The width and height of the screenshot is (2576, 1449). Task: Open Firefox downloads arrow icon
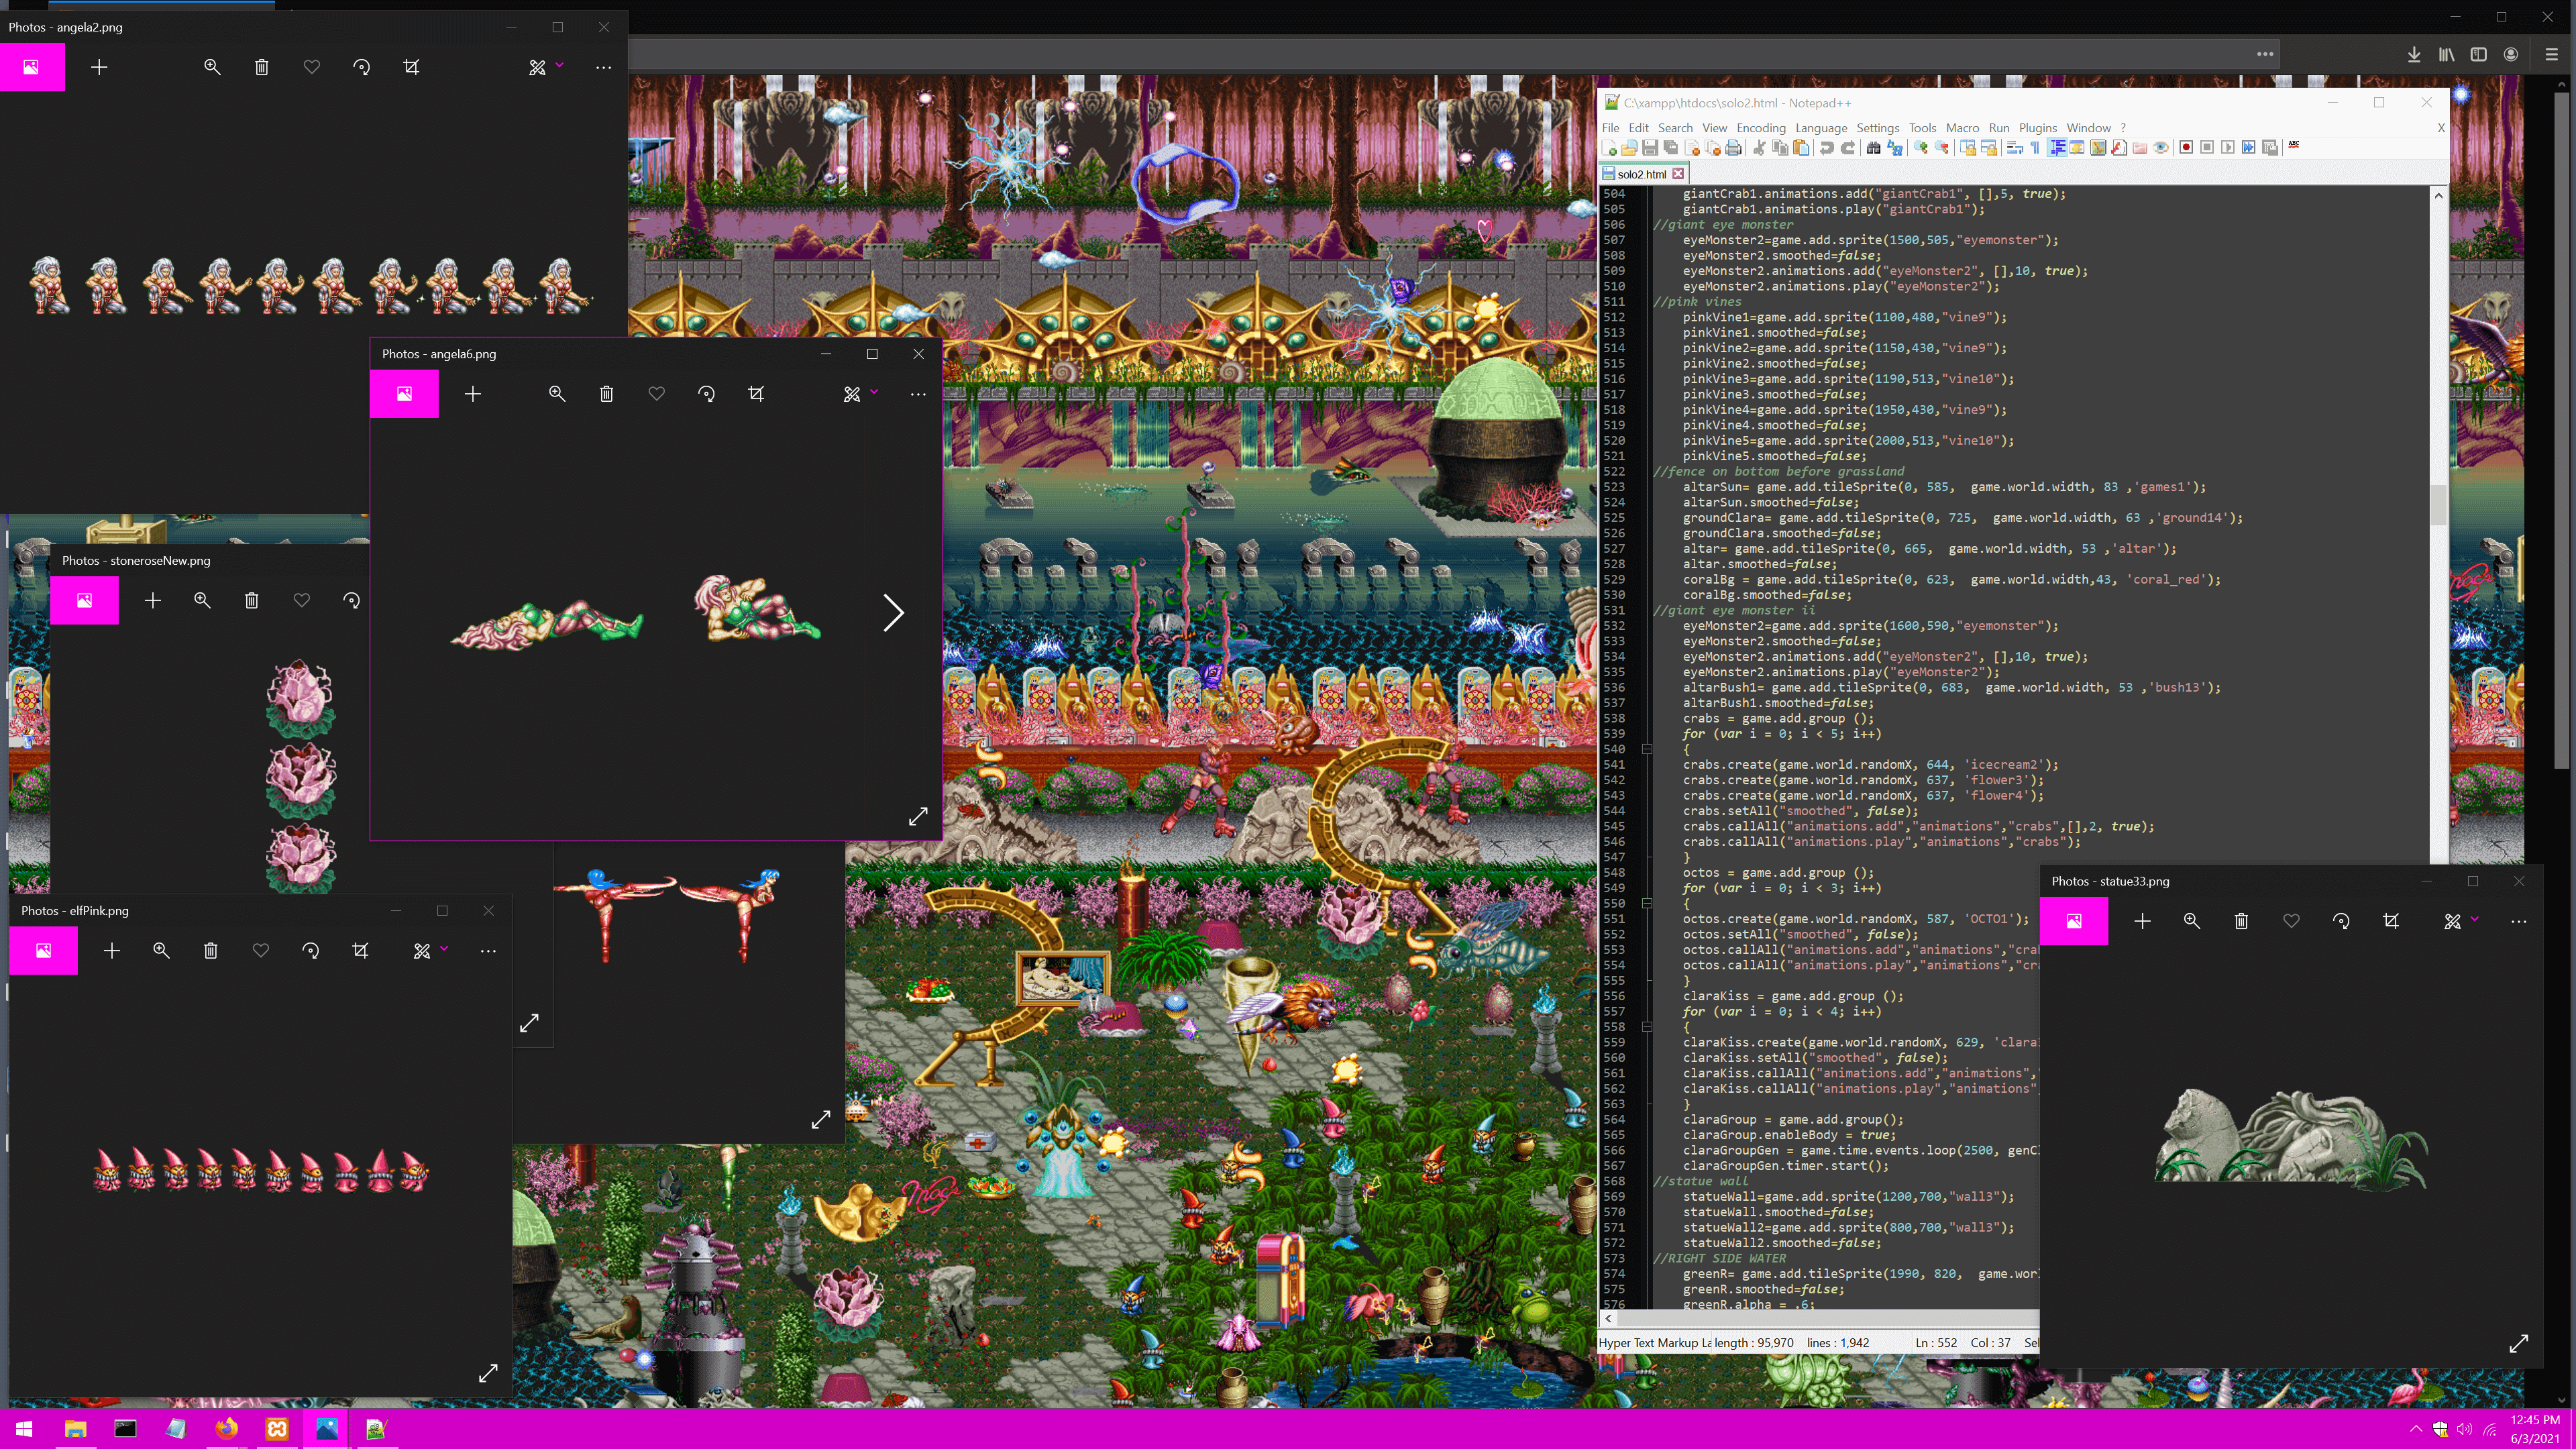pos(2414,54)
